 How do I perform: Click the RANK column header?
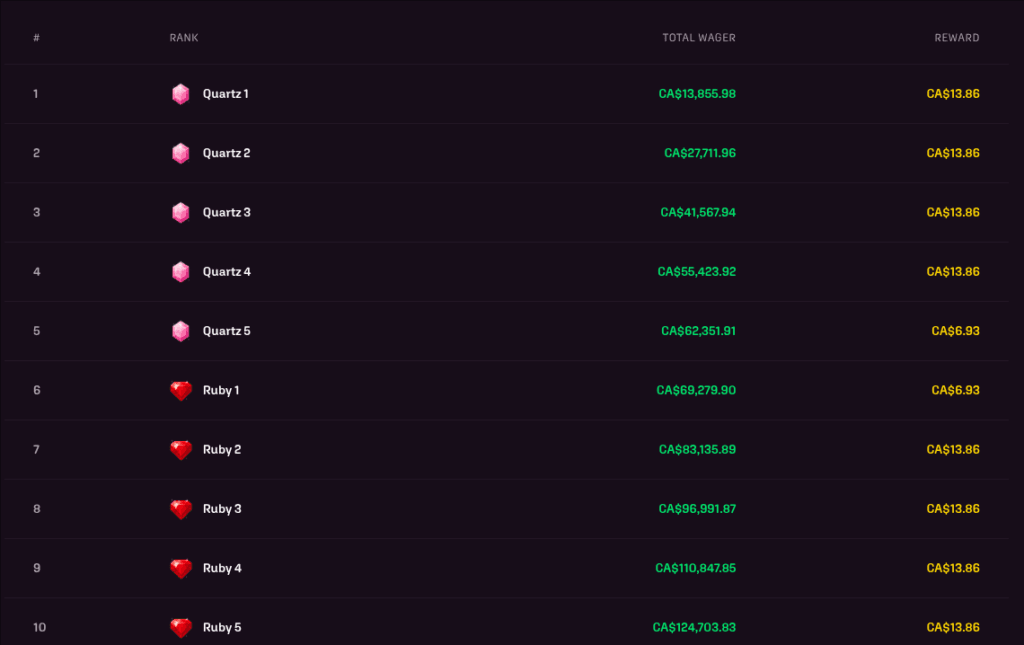(182, 37)
